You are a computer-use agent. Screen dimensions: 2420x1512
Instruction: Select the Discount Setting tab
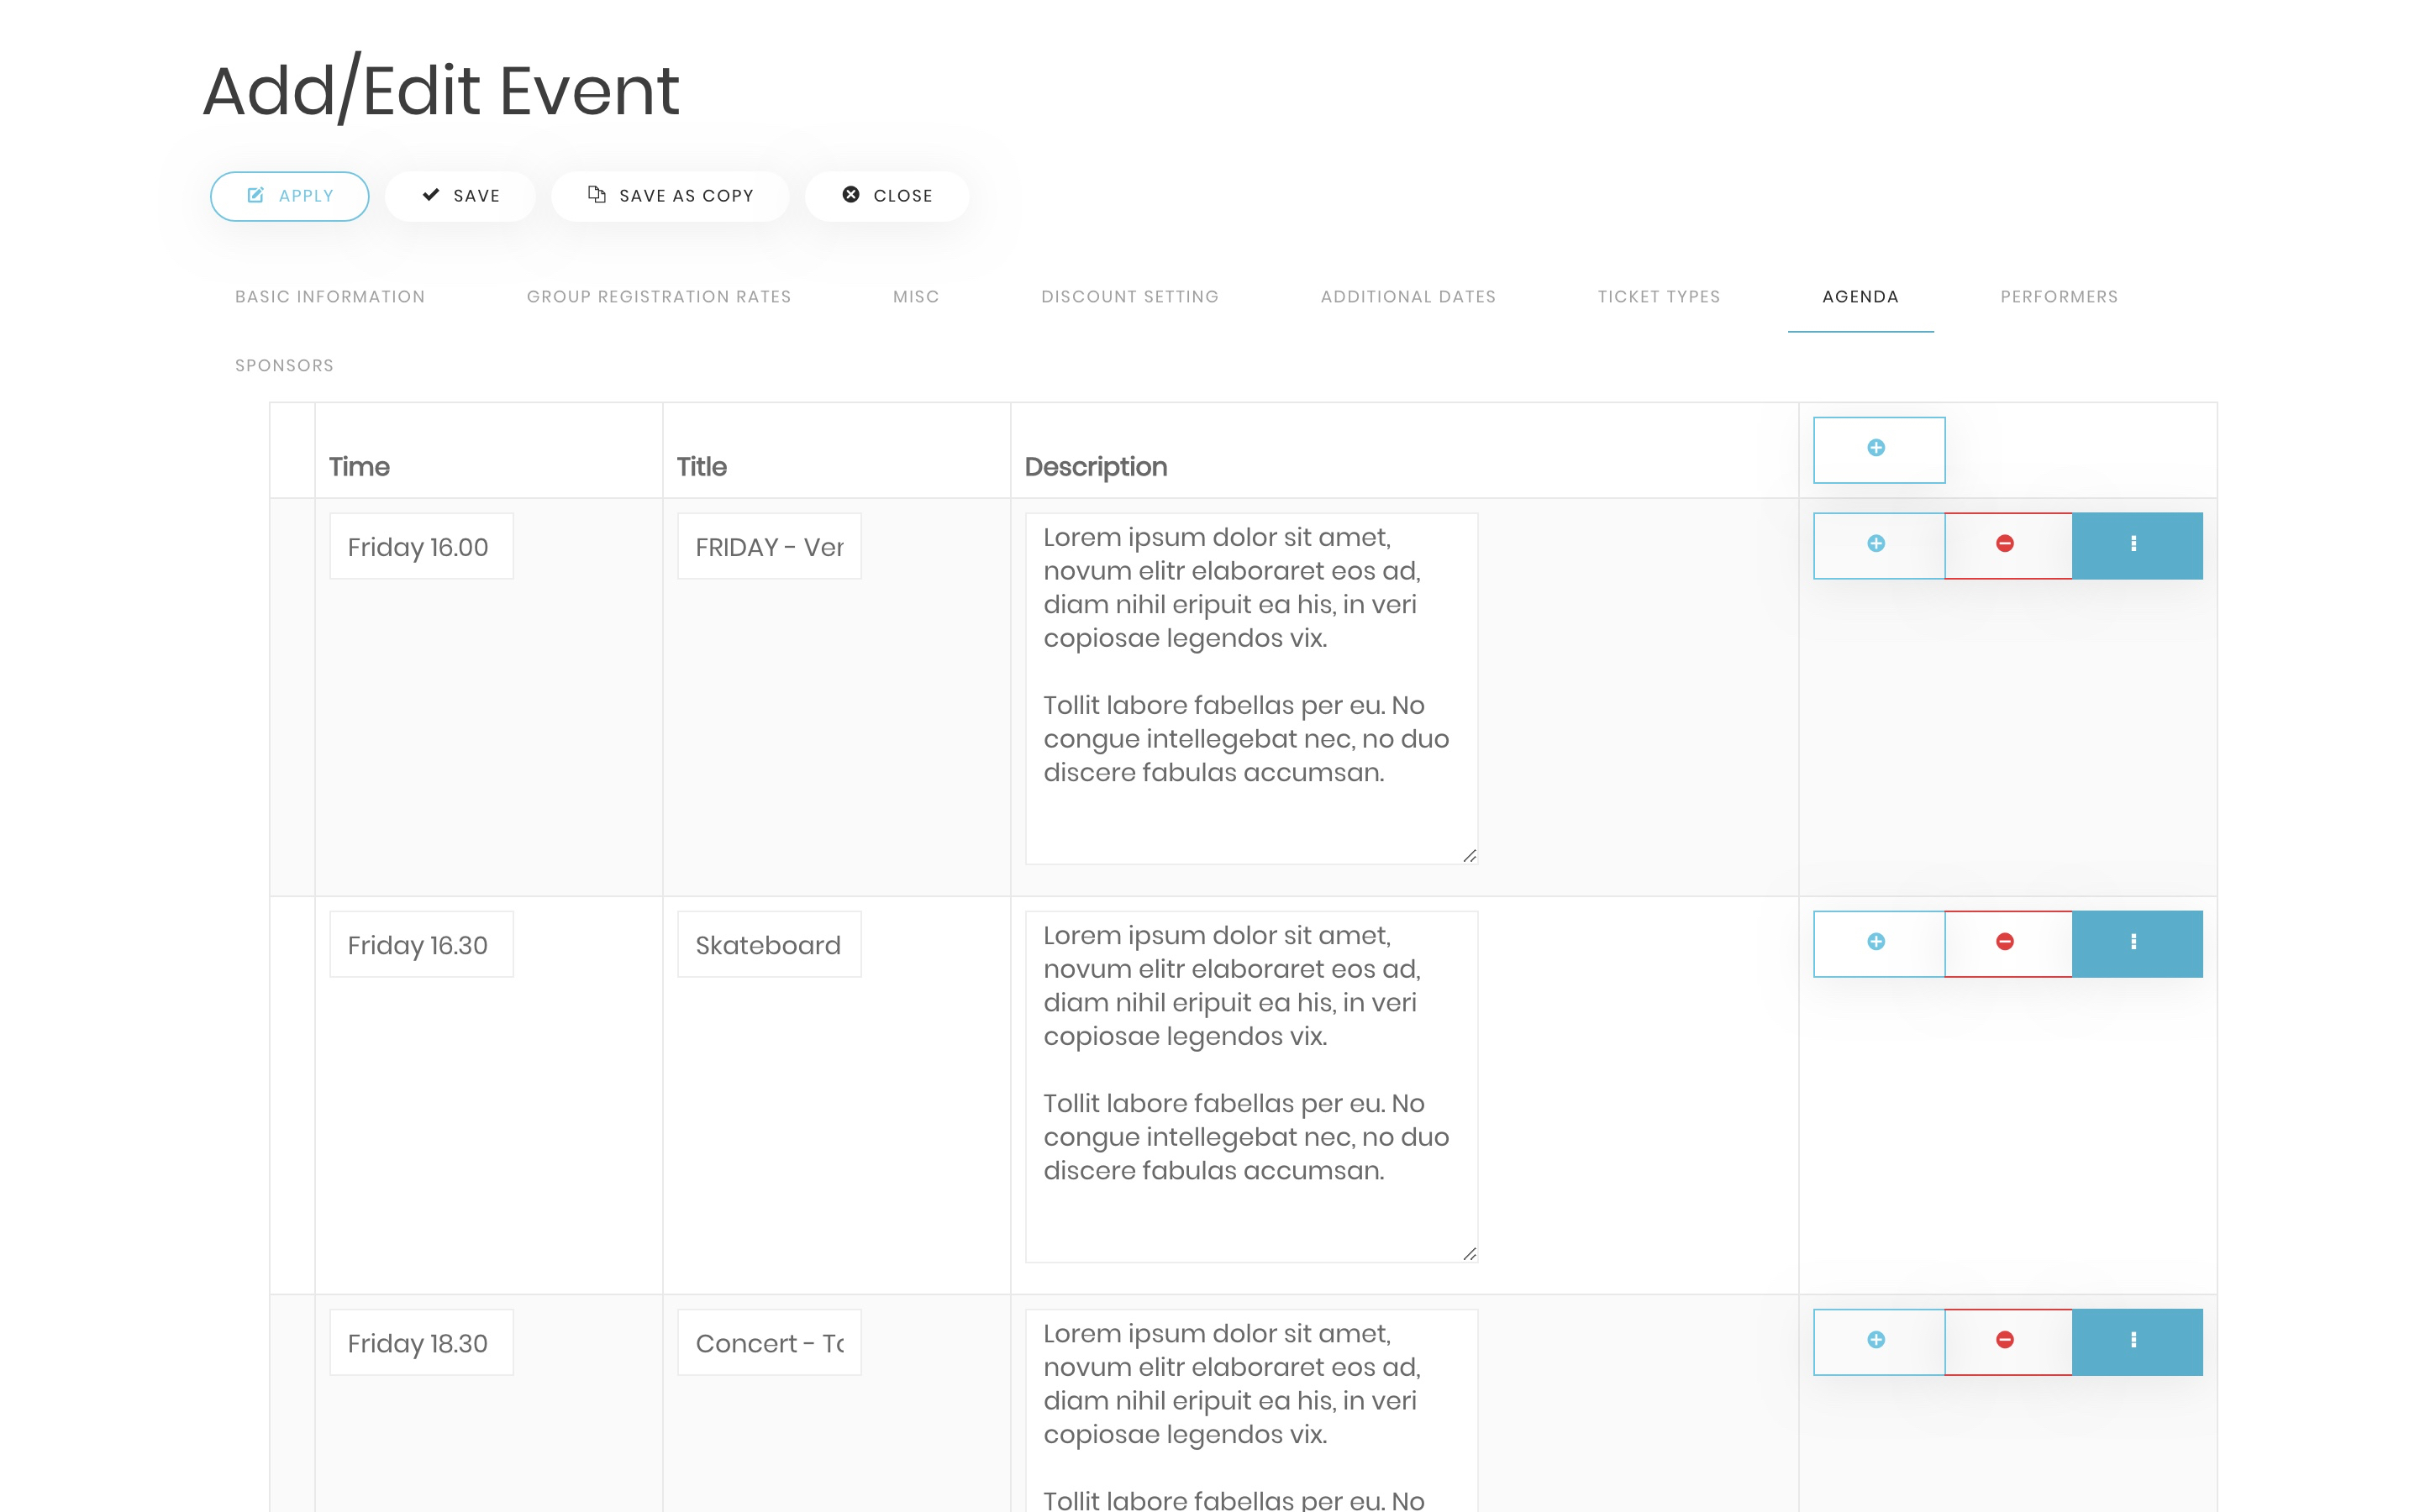(1130, 297)
